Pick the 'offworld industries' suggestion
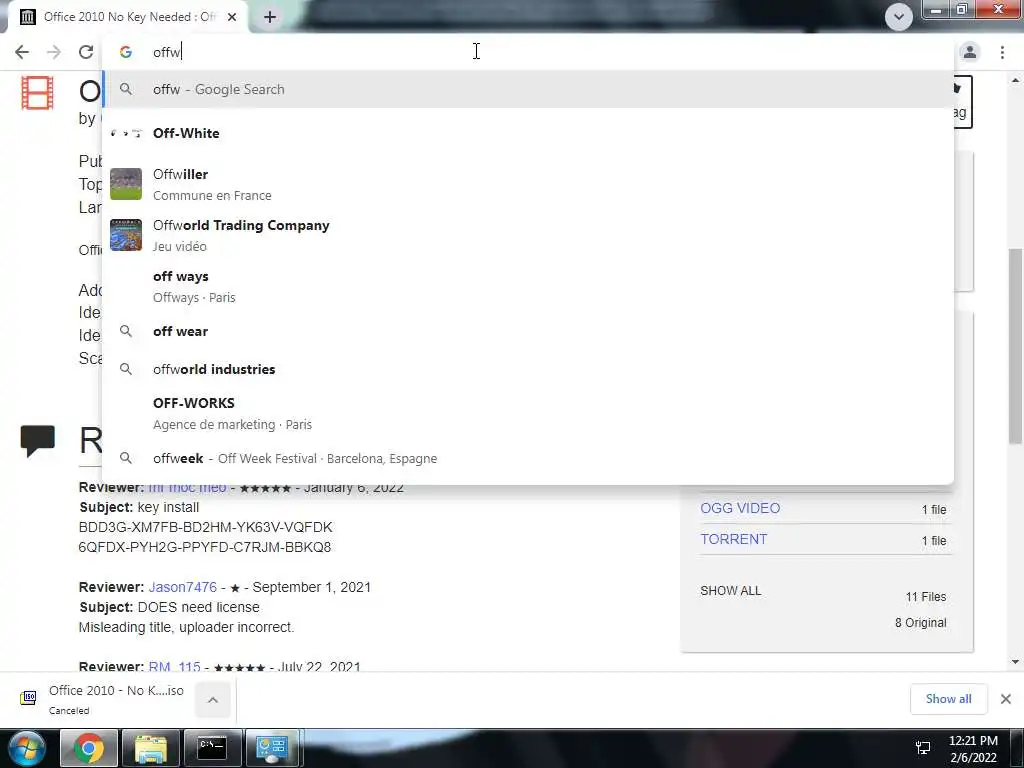 [528, 369]
